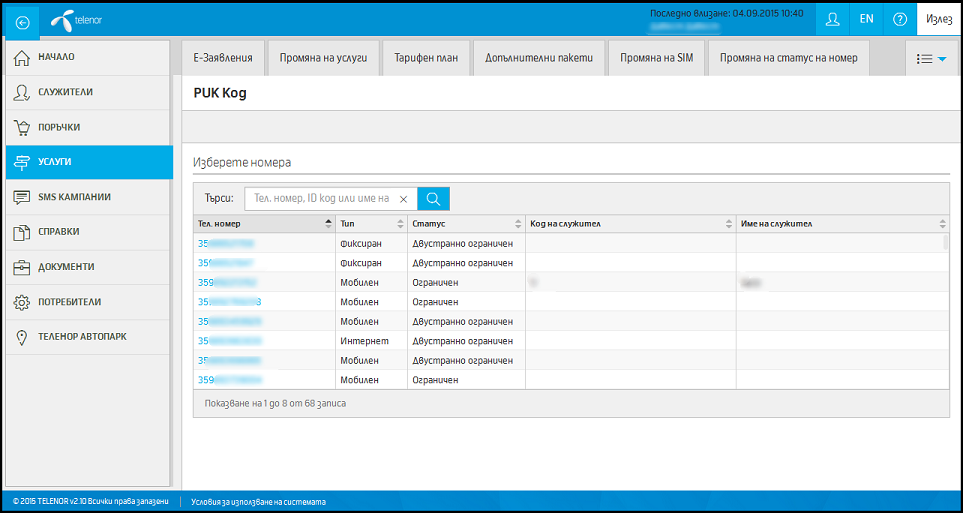Open the user profile icon

click(x=832, y=19)
